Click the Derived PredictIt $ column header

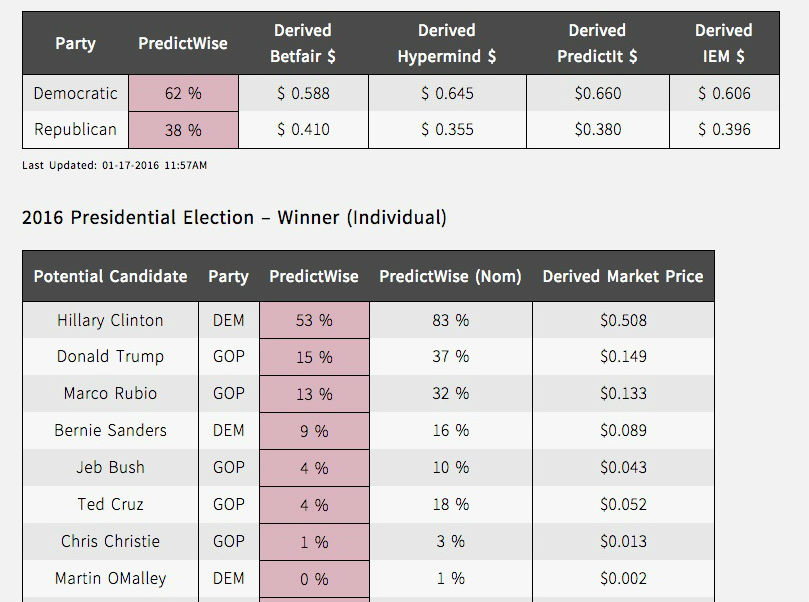(597, 43)
